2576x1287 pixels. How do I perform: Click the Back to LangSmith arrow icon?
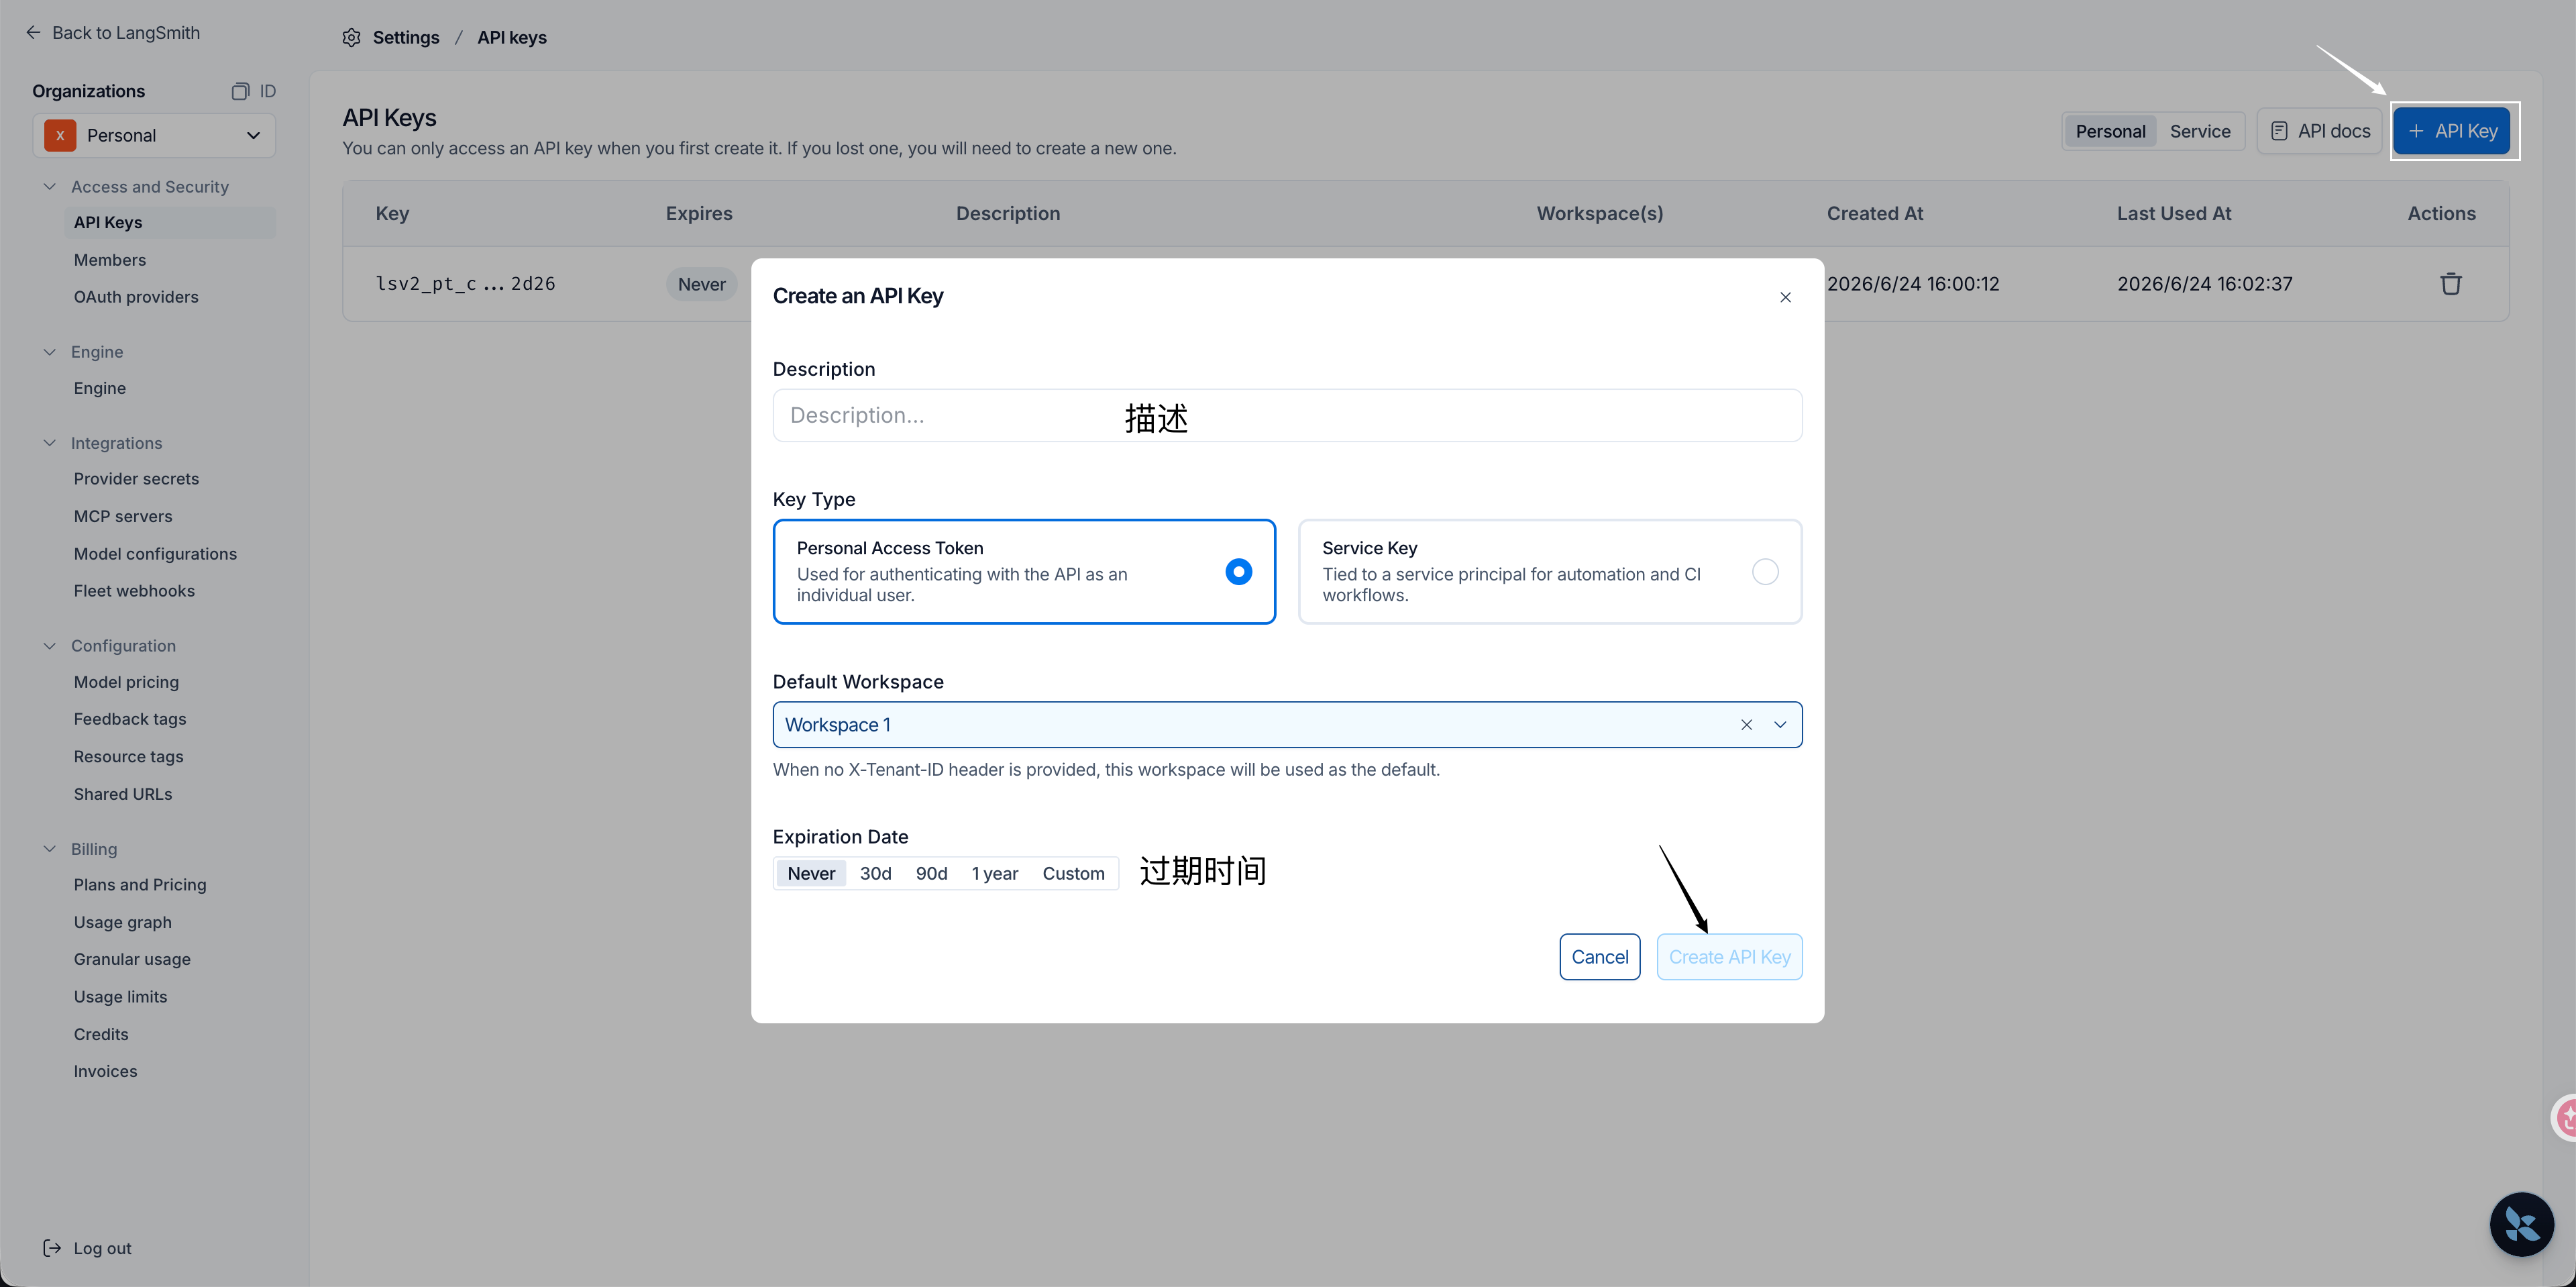(x=33, y=33)
